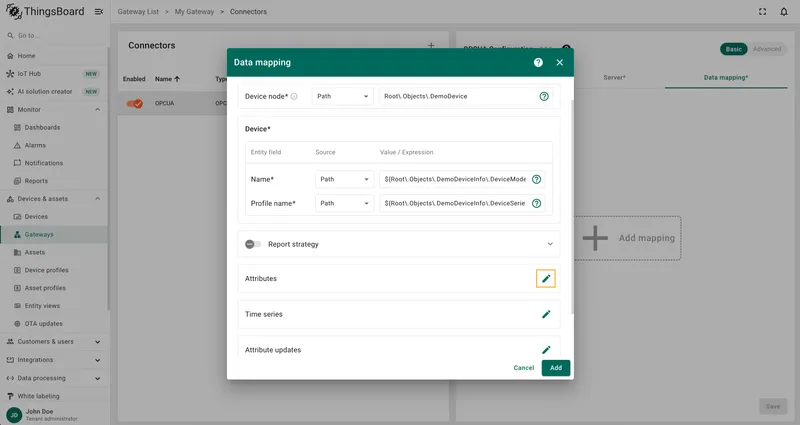Open Asset profiles in the sidebar

pyautogui.click(x=54, y=288)
